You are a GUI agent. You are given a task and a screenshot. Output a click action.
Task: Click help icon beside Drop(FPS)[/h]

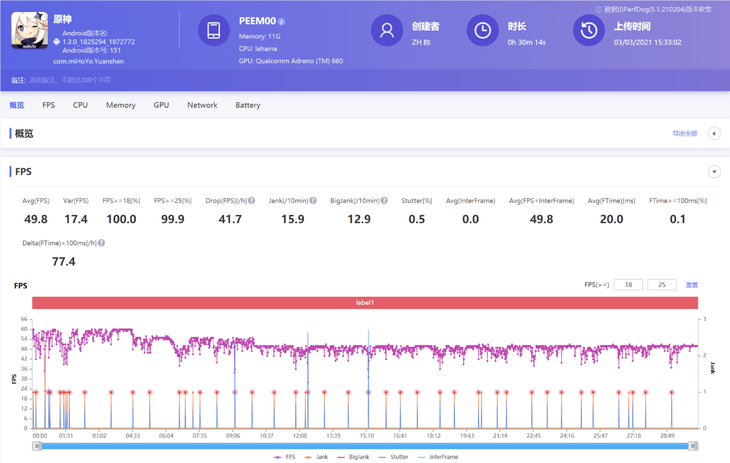tap(252, 201)
